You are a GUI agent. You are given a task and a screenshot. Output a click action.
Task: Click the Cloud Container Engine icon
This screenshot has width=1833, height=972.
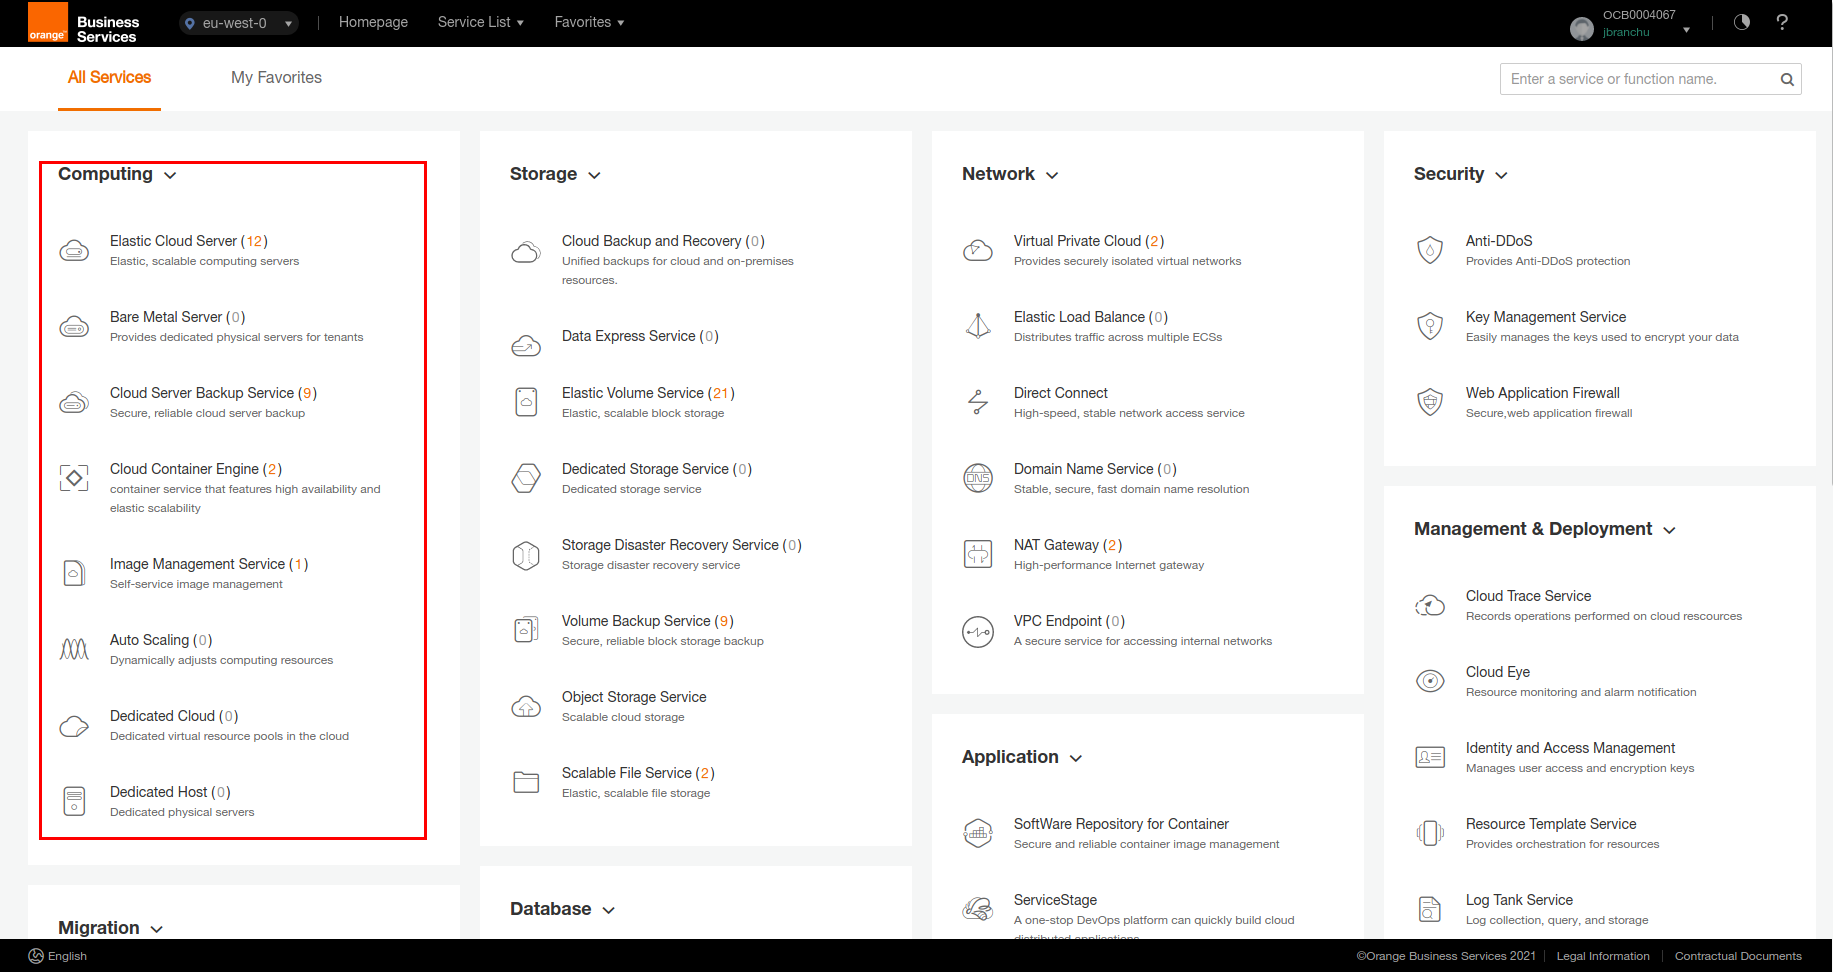coord(74,478)
